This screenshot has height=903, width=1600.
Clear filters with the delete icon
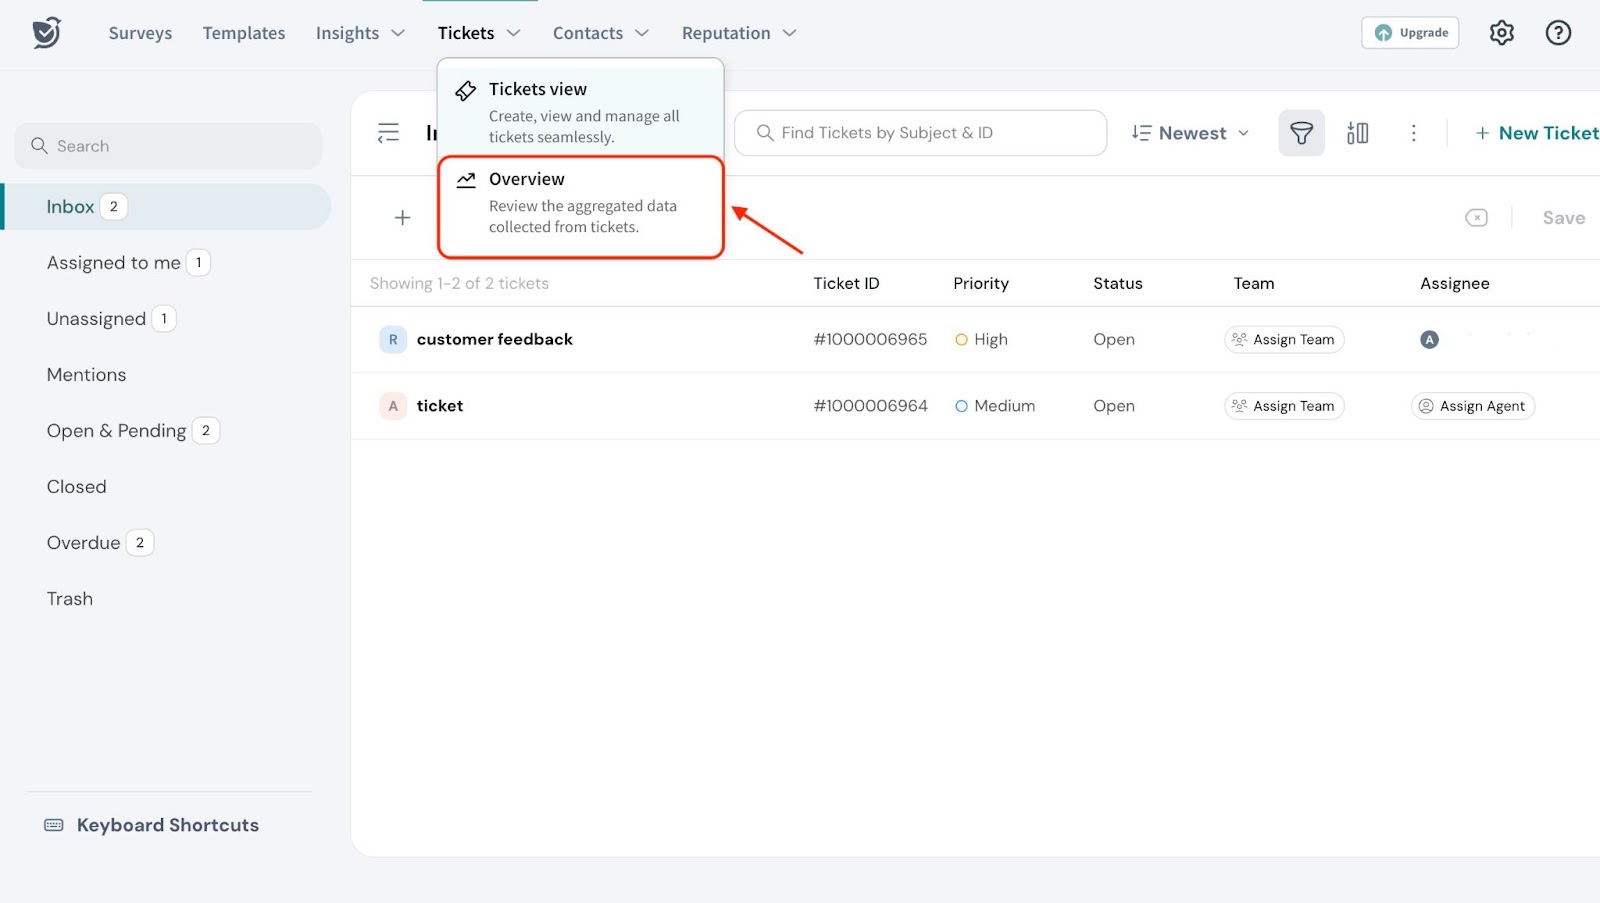(x=1476, y=218)
